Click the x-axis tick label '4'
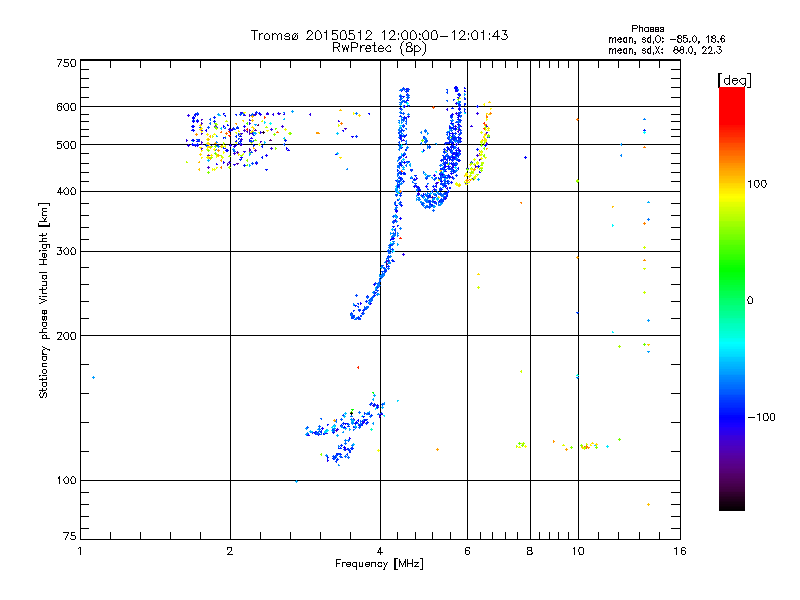This screenshot has width=800, height=600. click(x=380, y=551)
